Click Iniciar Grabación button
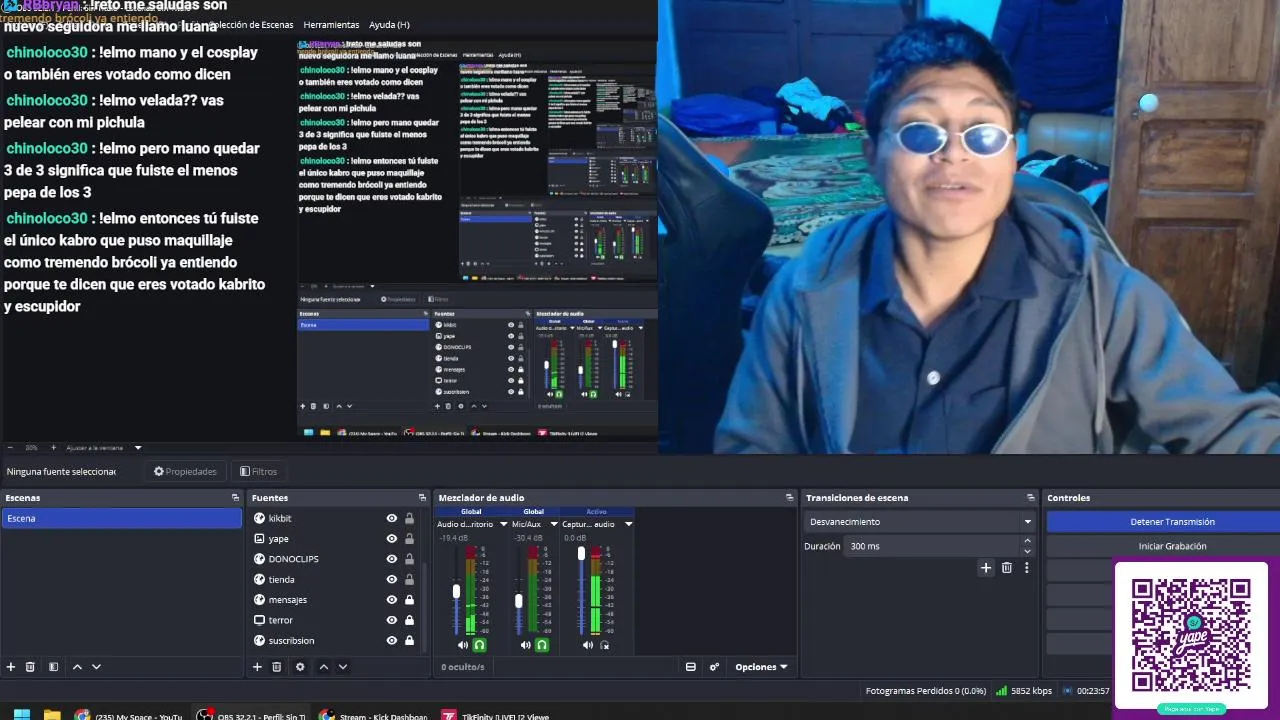 (x=1172, y=546)
